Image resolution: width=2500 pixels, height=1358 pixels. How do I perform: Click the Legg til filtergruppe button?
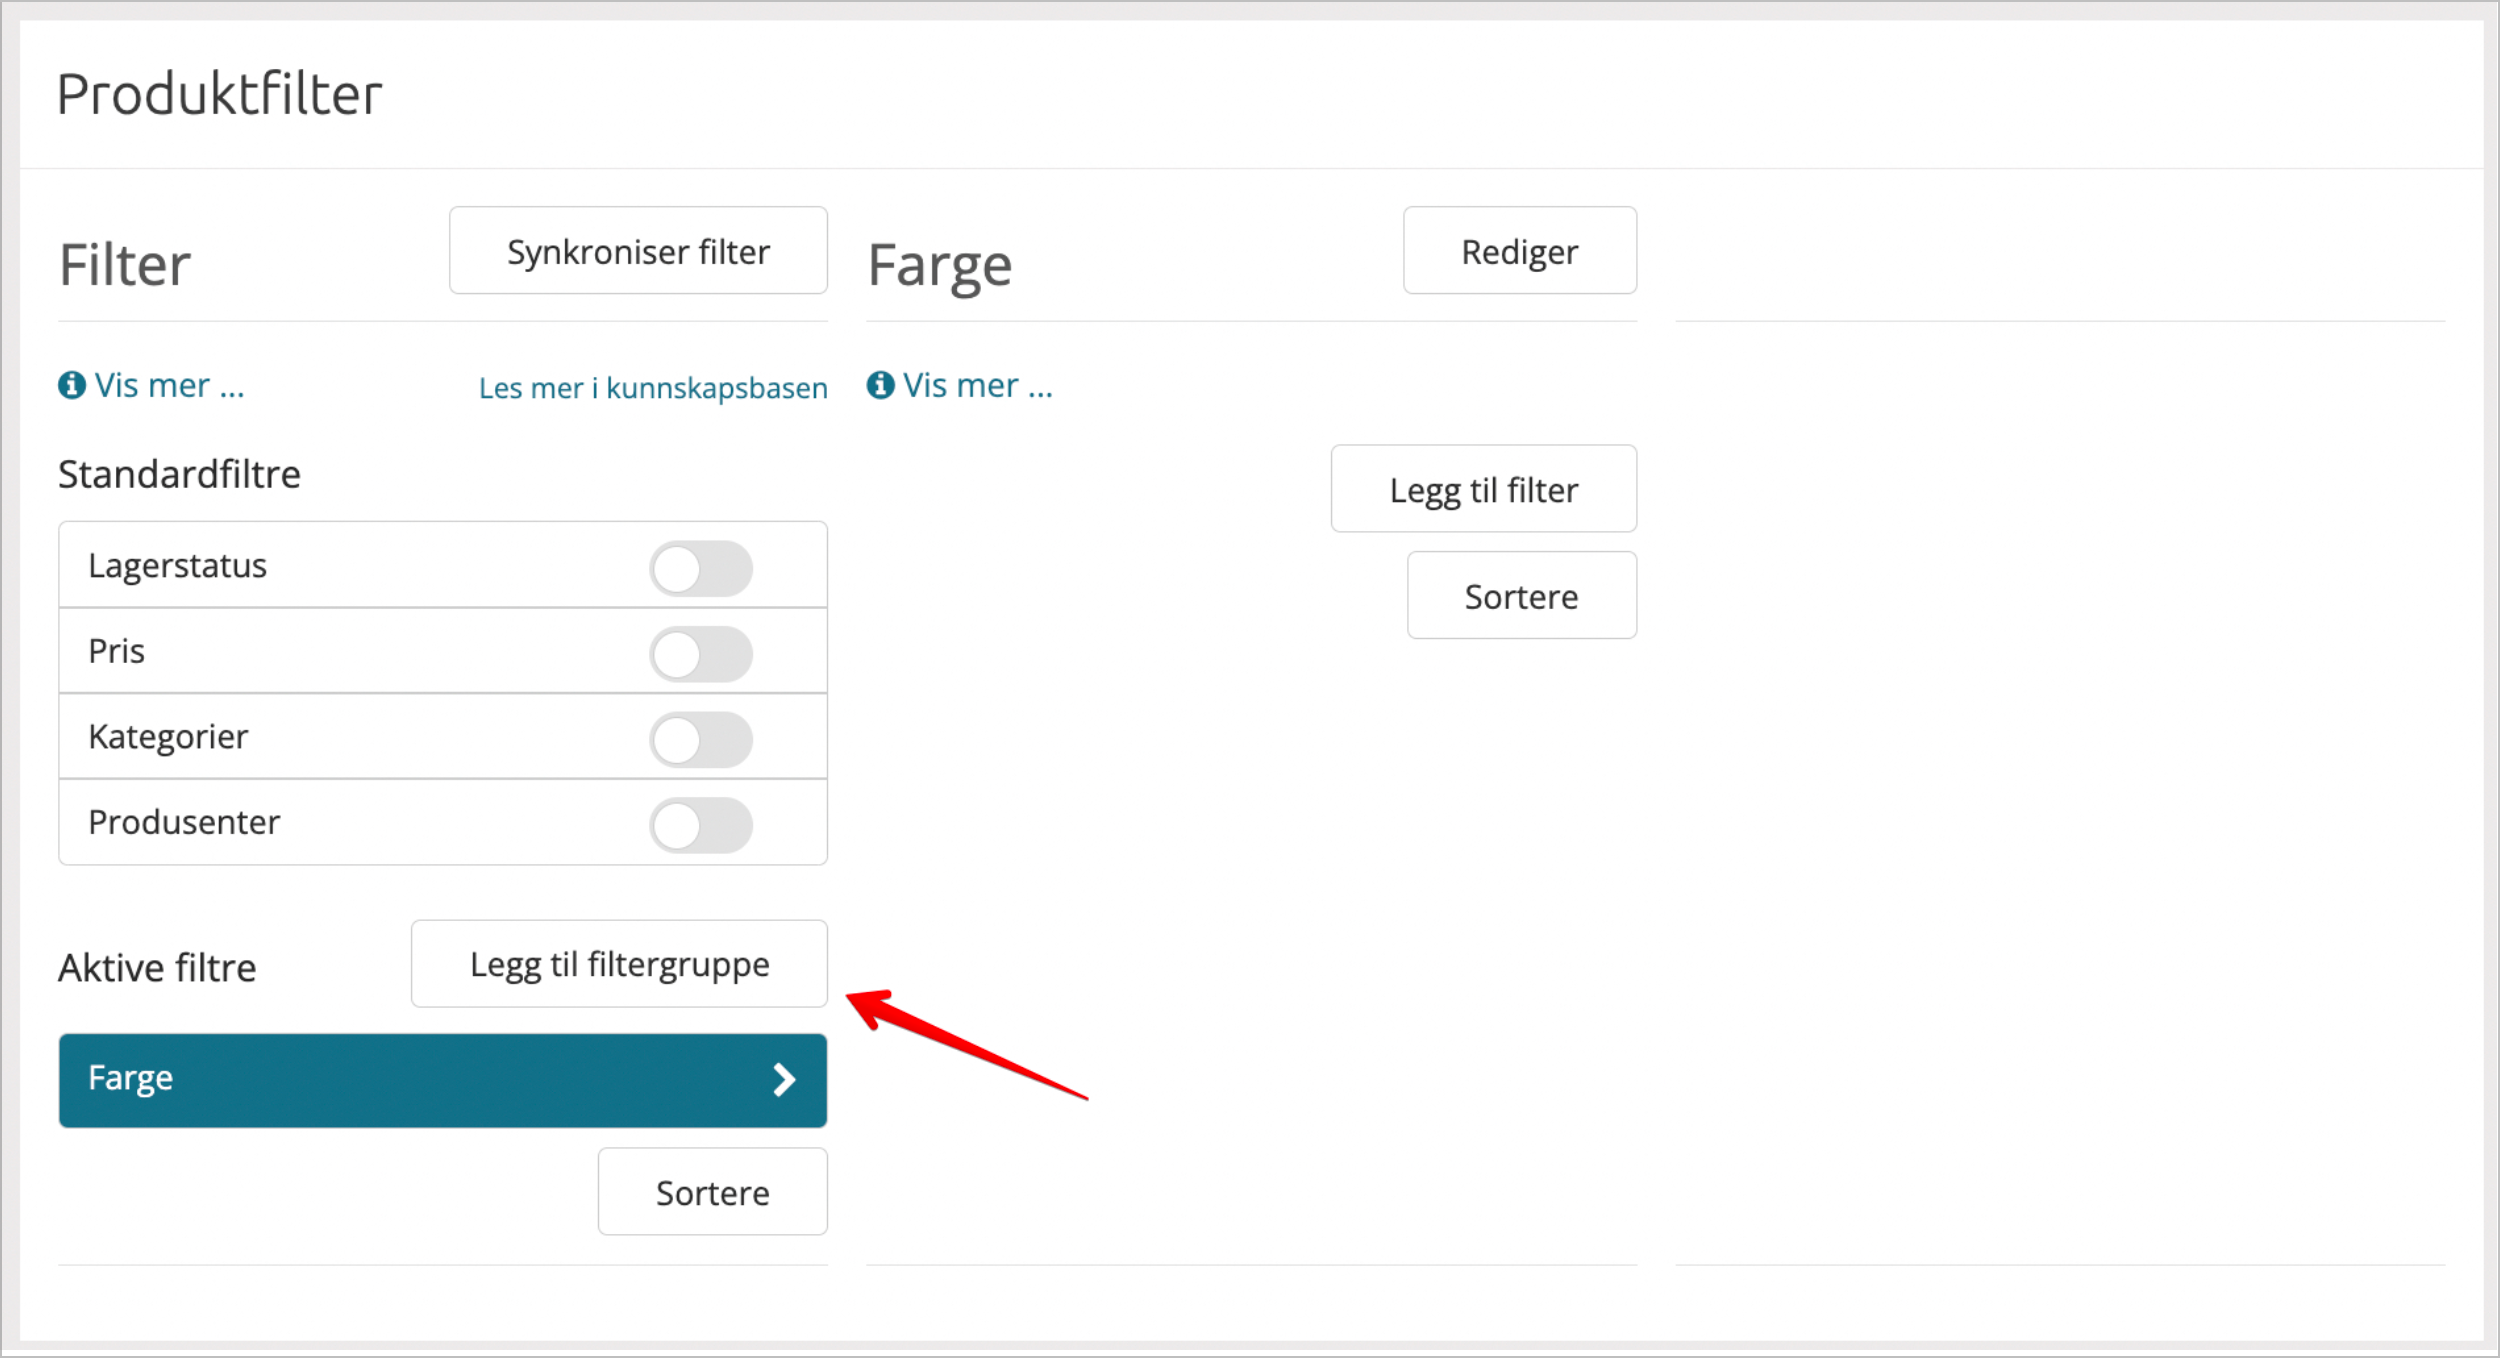click(x=619, y=963)
